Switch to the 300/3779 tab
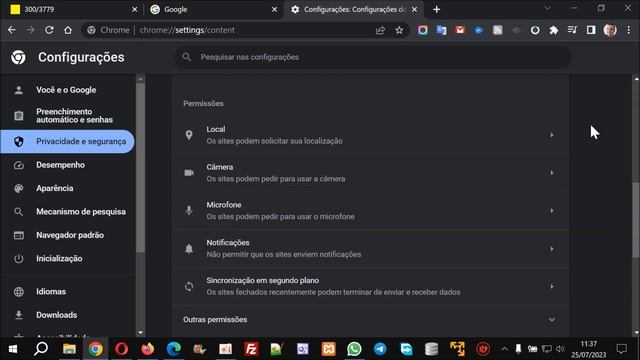 point(73,9)
